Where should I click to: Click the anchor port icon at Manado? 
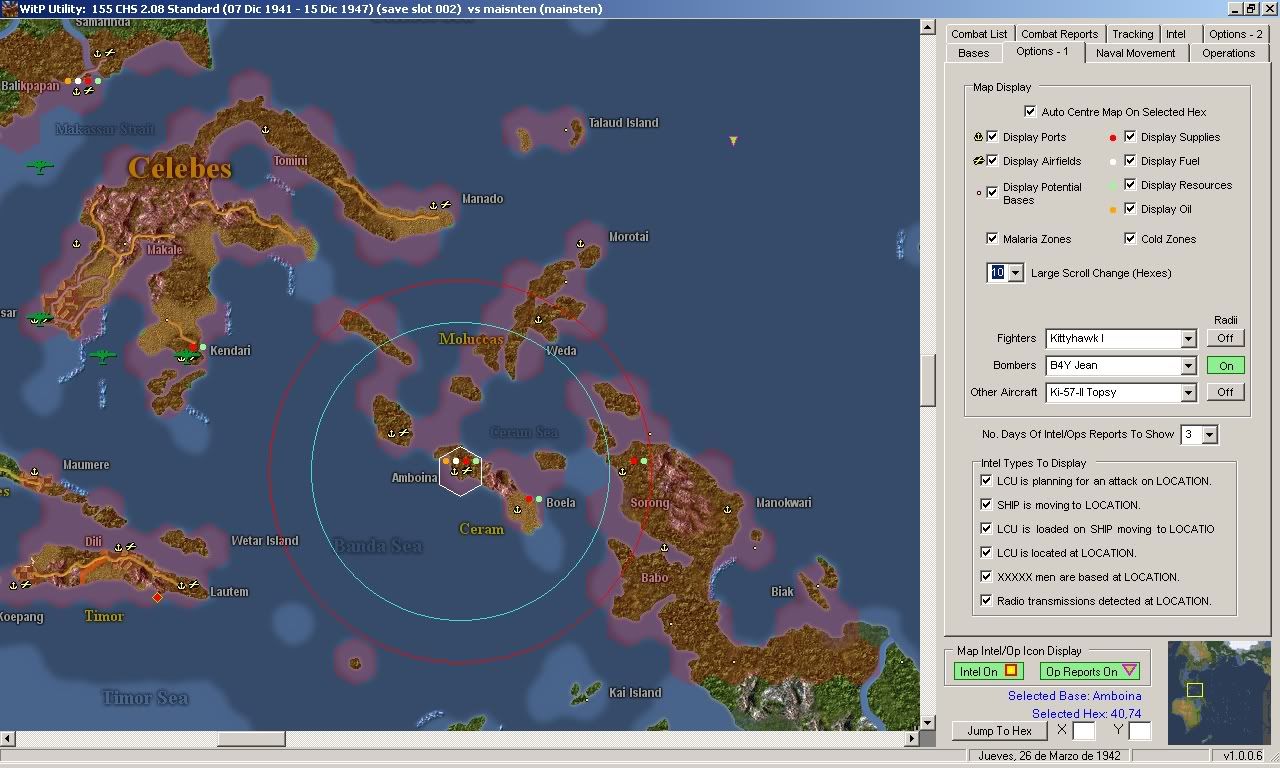[x=434, y=204]
